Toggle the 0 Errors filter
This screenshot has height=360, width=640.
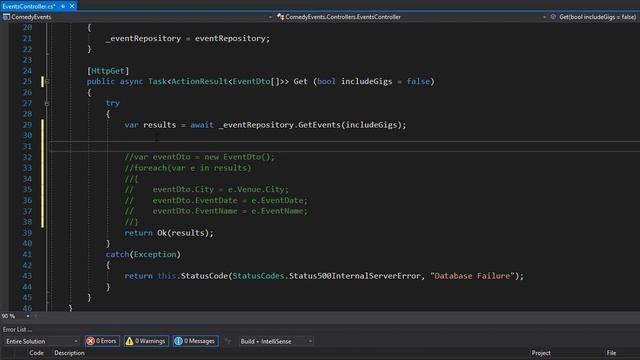click(x=102, y=341)
